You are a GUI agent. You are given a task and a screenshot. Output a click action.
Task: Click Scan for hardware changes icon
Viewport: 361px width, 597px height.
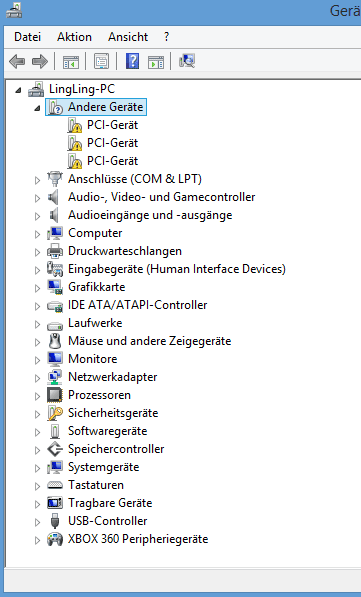[x=187, y=61]
